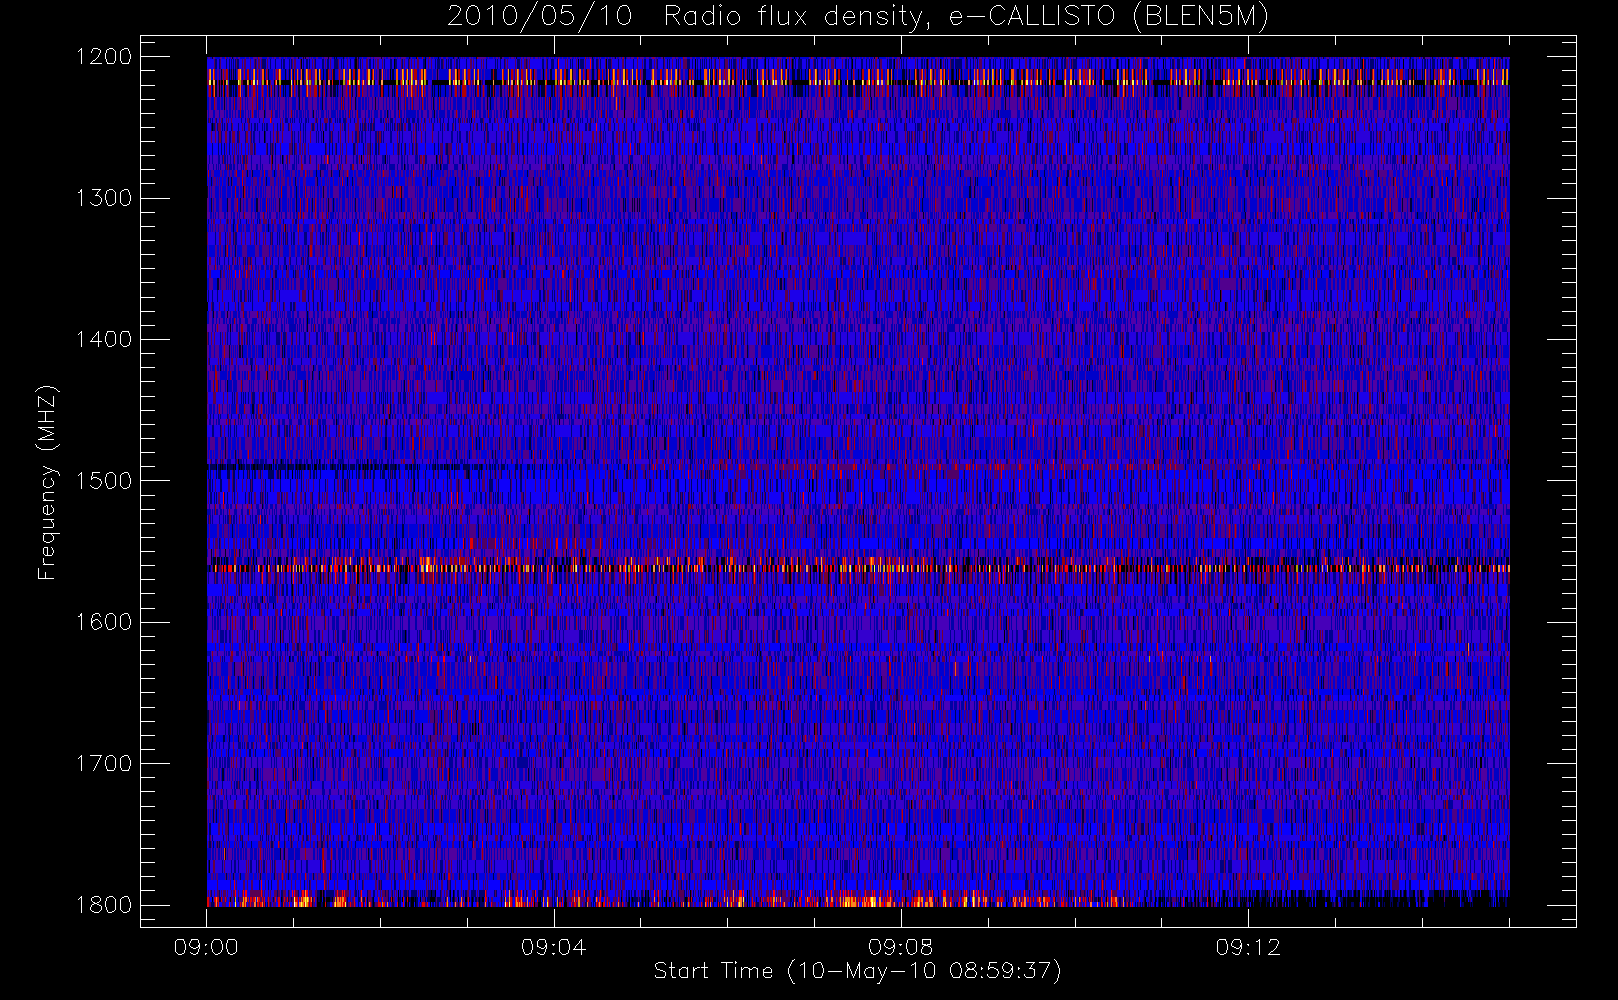Click the 09:08 time tick label
This screenshot has width=1618, height=1000.
point(900,947)
